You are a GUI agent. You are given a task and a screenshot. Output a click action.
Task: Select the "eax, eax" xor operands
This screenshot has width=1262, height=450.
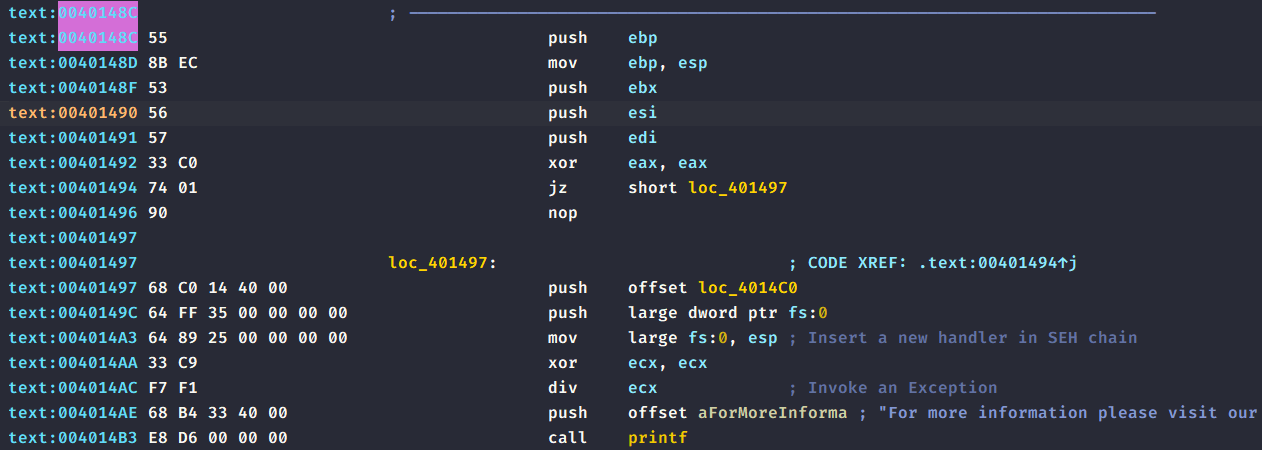point(667,163)
